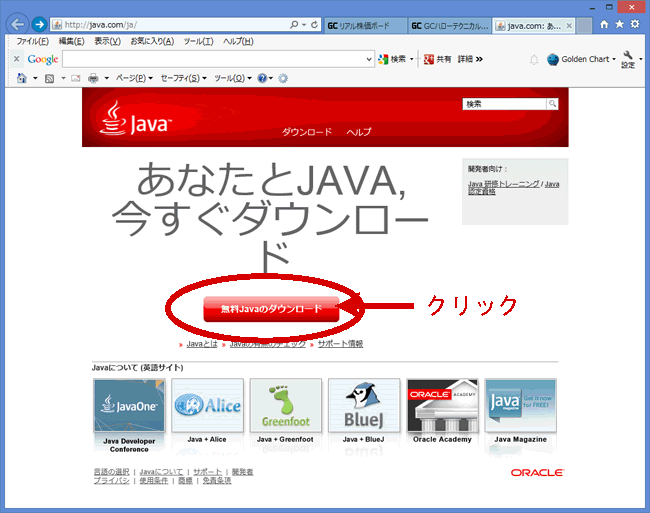Open the Golden Chart globe icon
650x513 pixels.
pyautogui.click(x=553, y=59)
